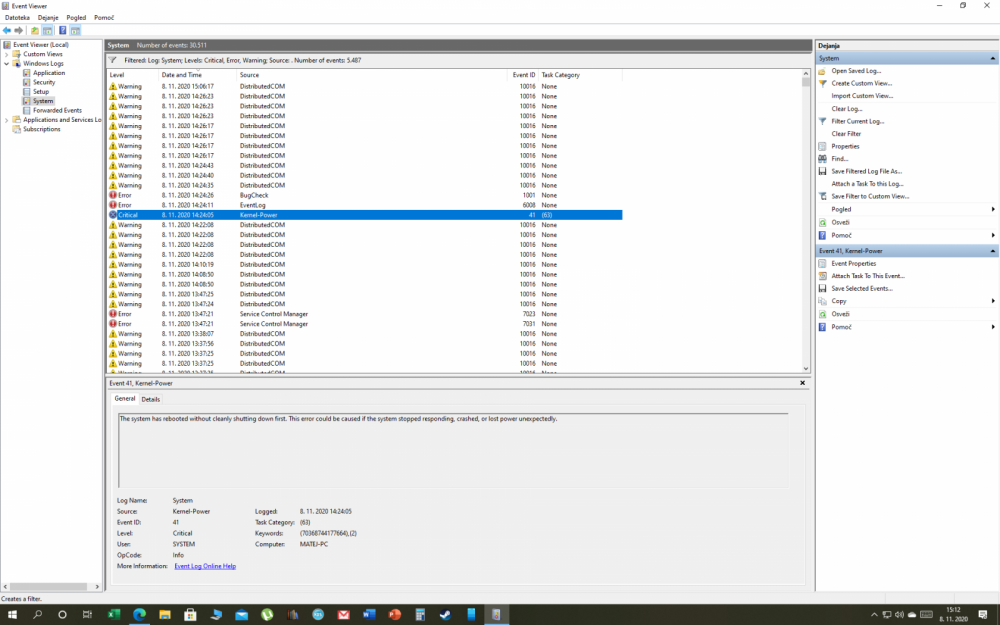Open the Dejanje menu
1000x625 pixels.
pos(47,17)
